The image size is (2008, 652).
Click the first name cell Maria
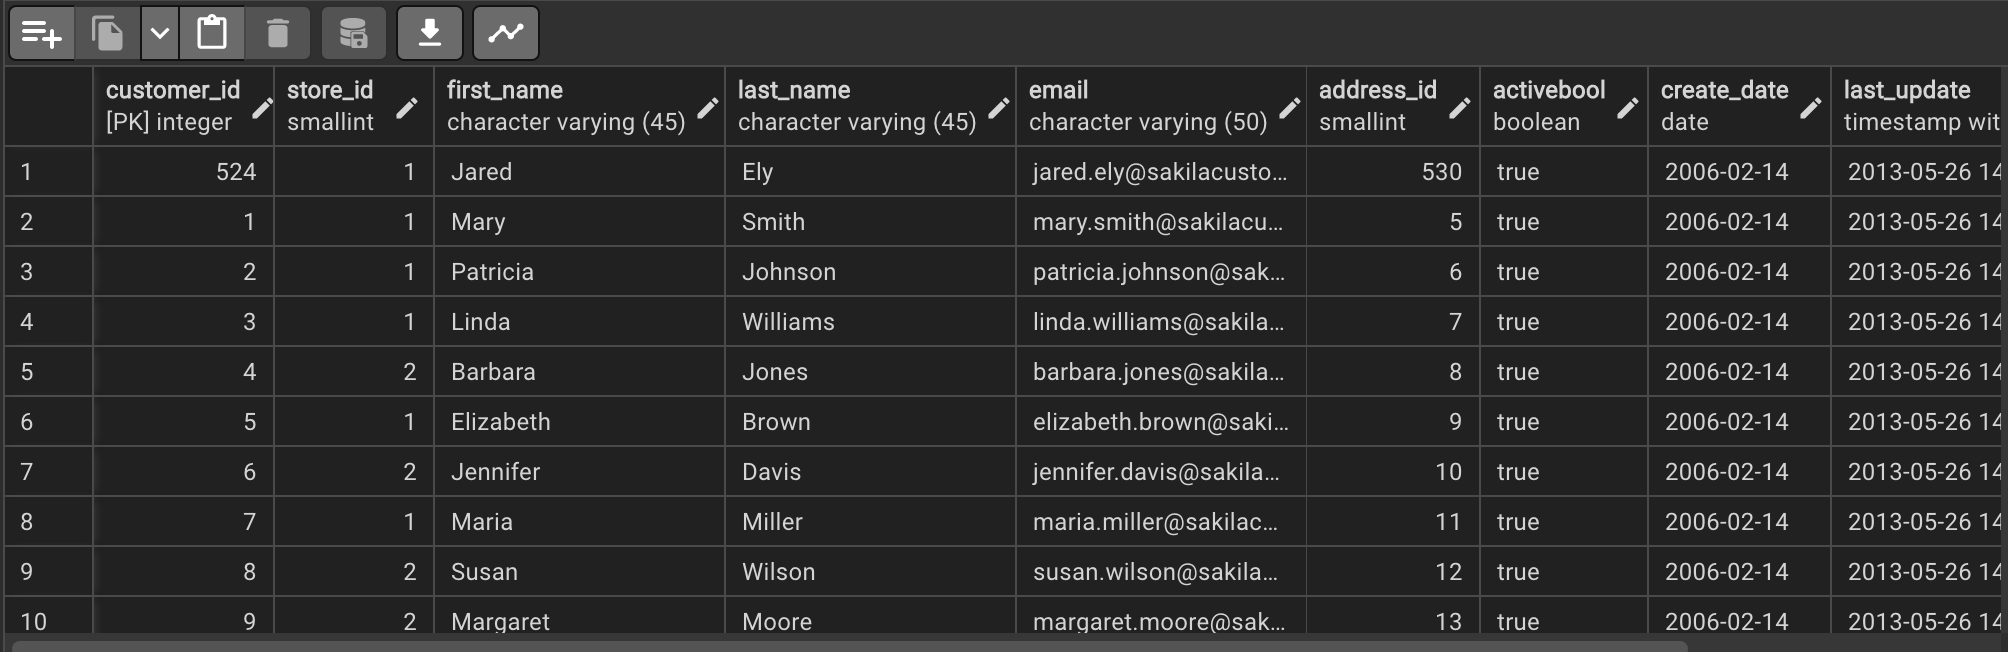click(580, 522)
